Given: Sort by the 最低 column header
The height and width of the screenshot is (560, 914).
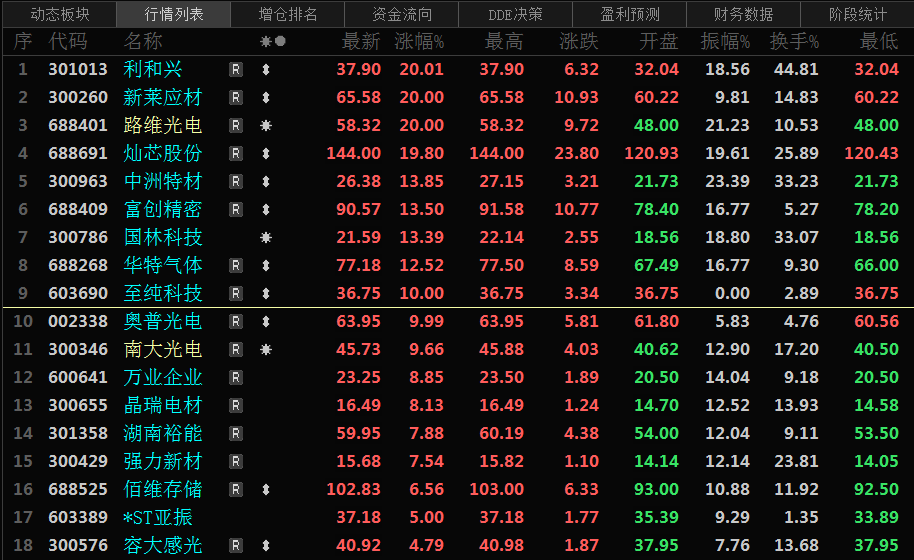Looking at the screenshot, I should pos(879,41).
